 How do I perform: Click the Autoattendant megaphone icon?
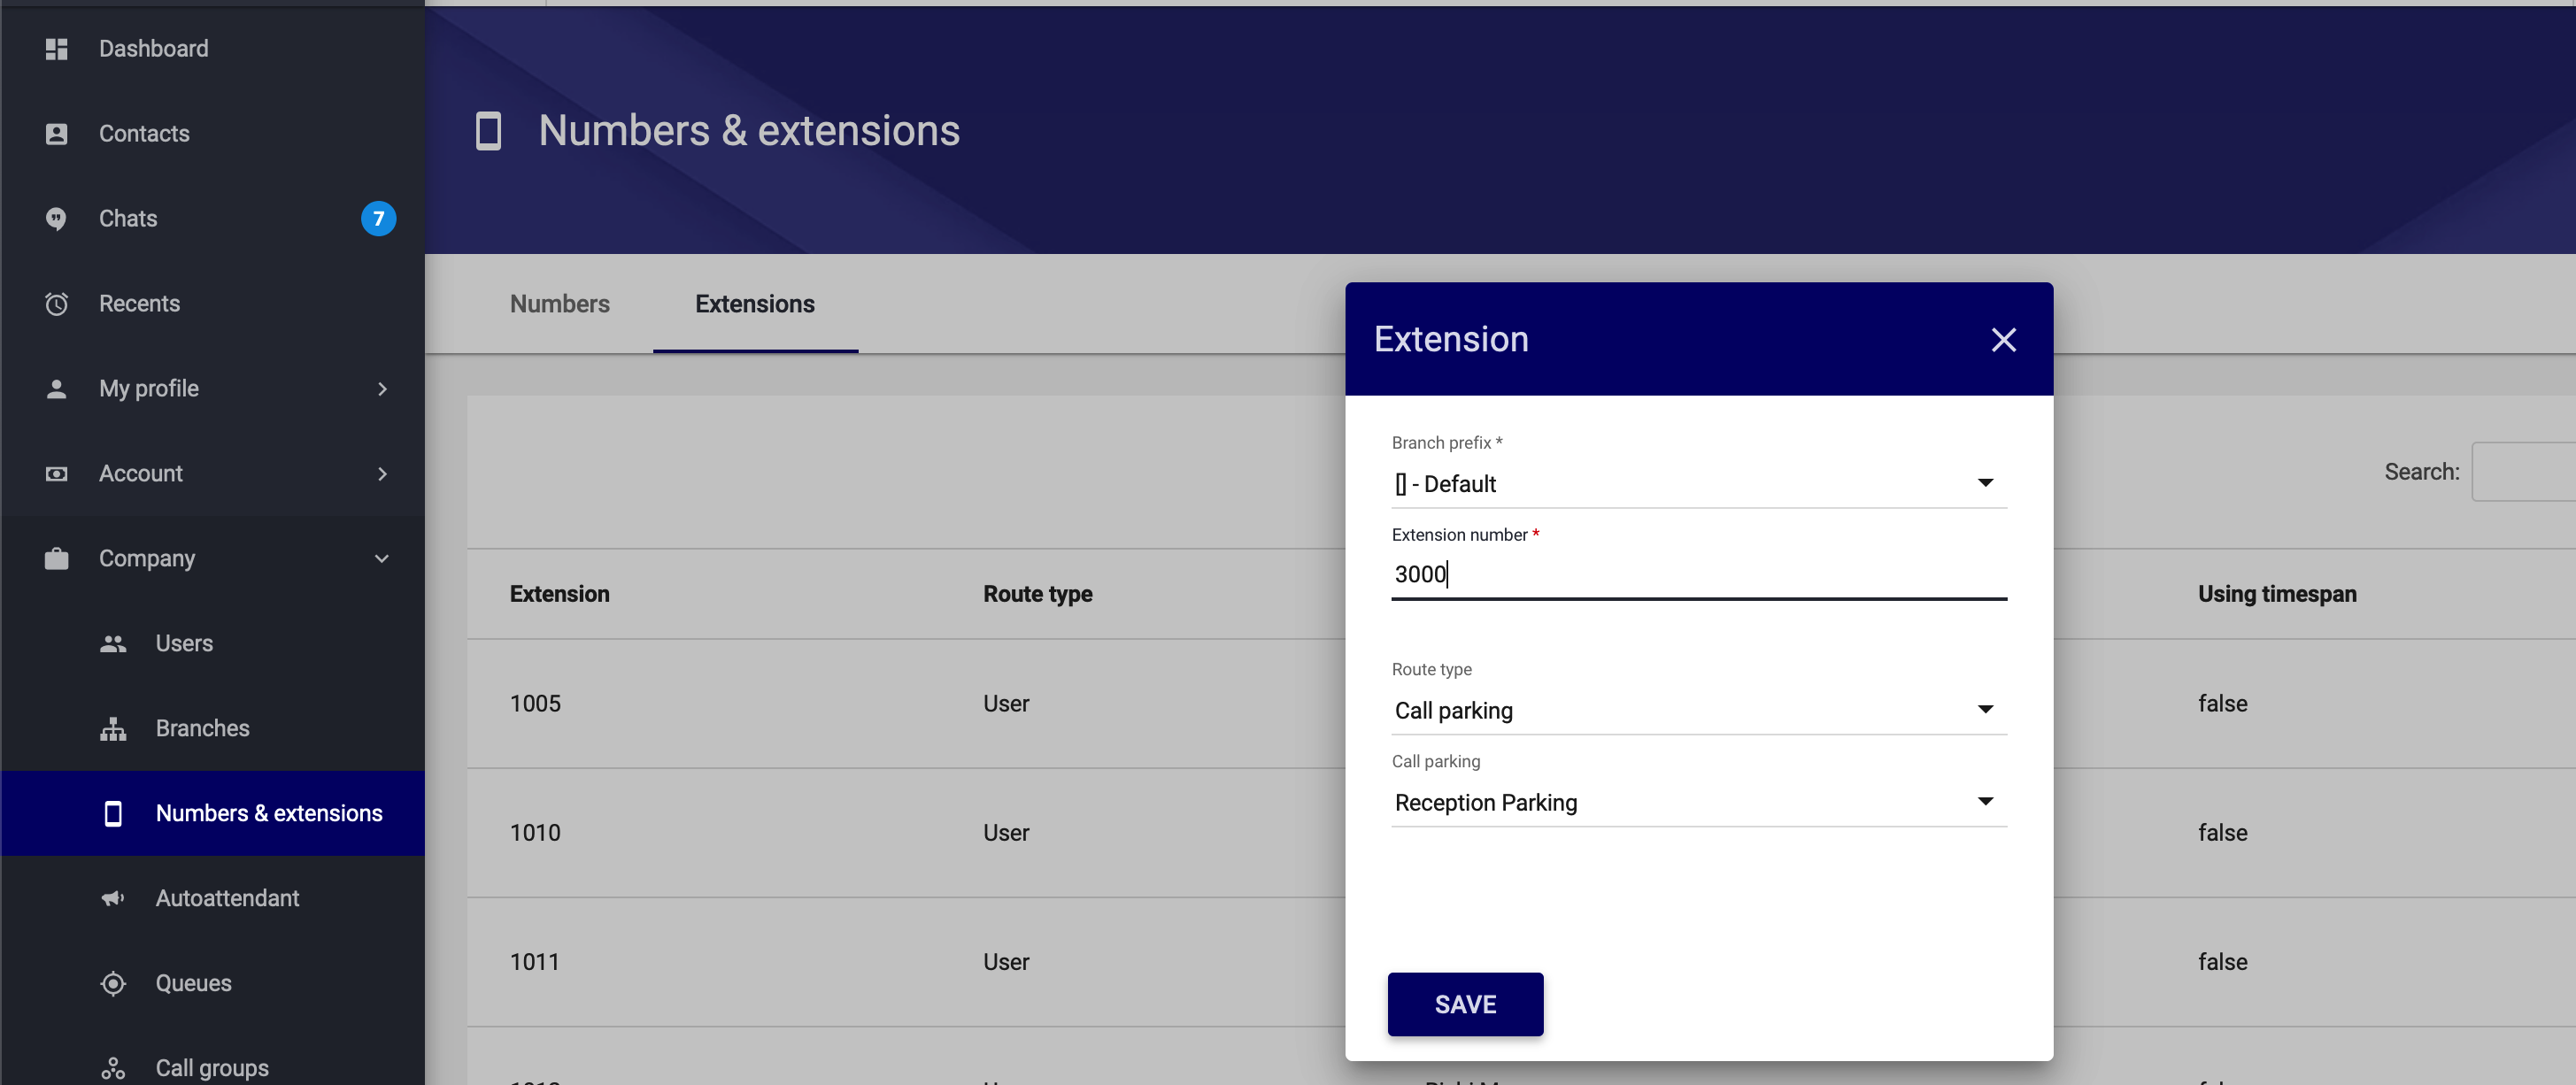[x=113, y=899]
